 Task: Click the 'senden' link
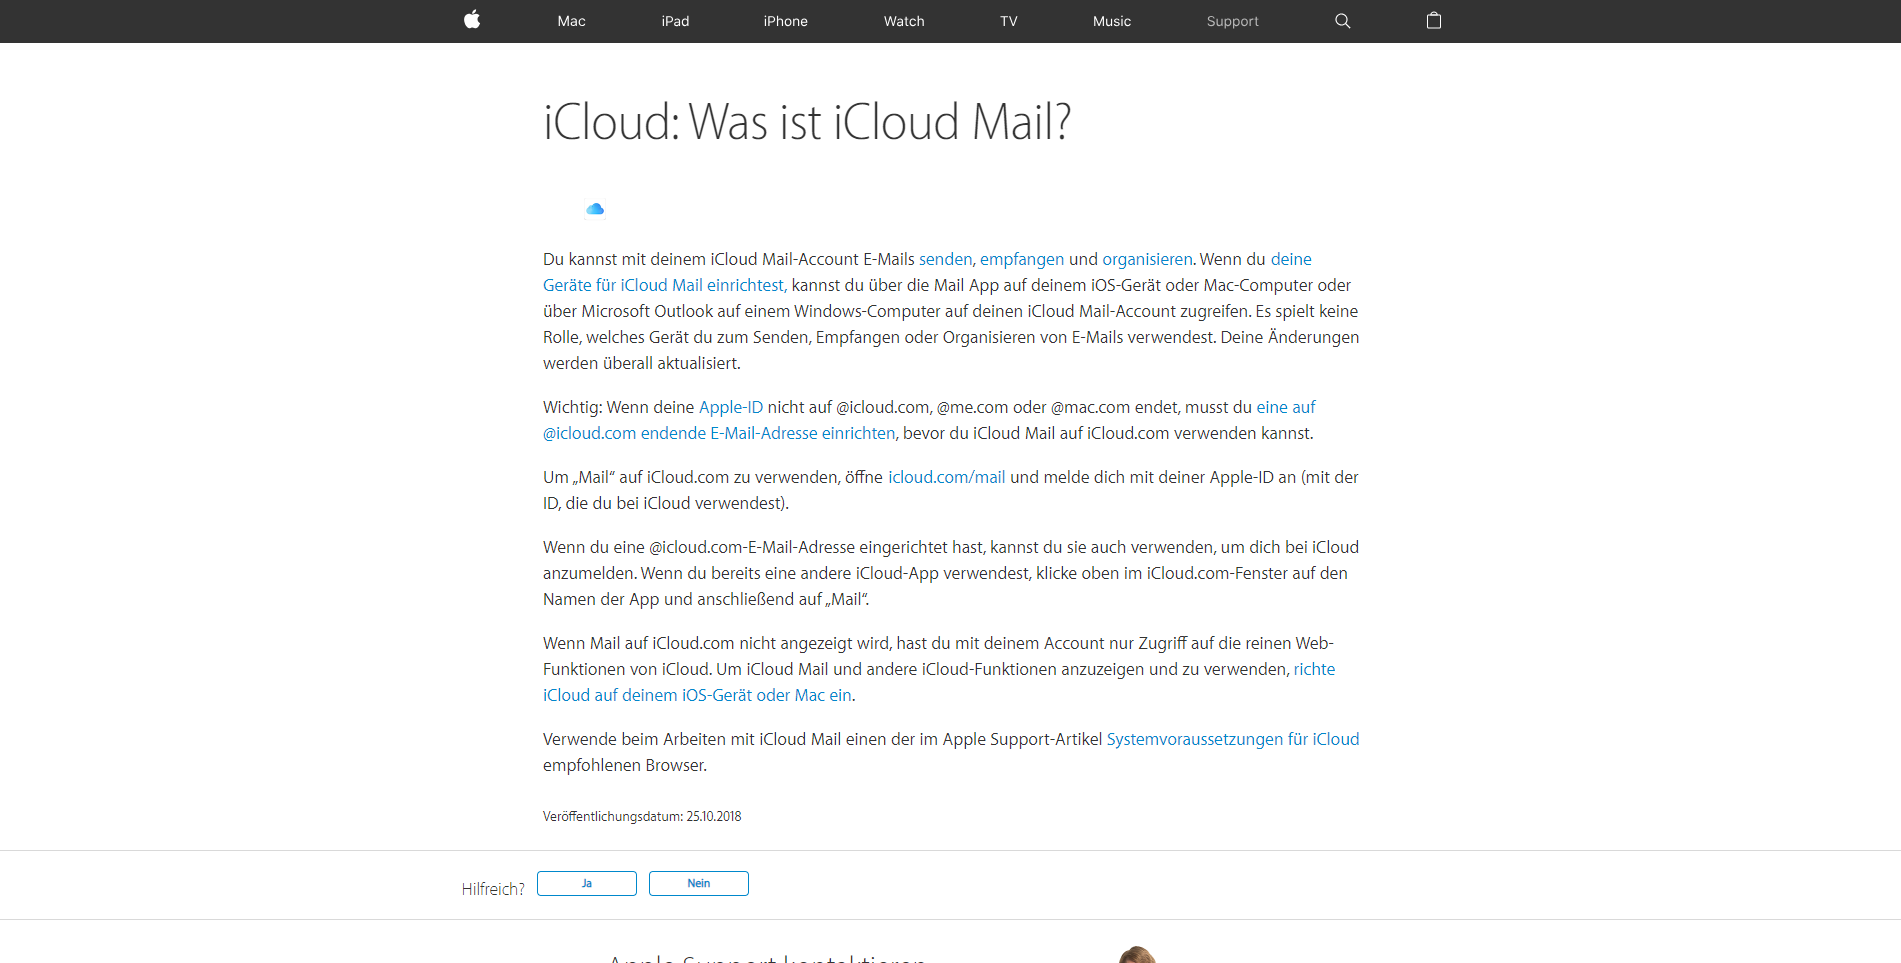(945, 259)
